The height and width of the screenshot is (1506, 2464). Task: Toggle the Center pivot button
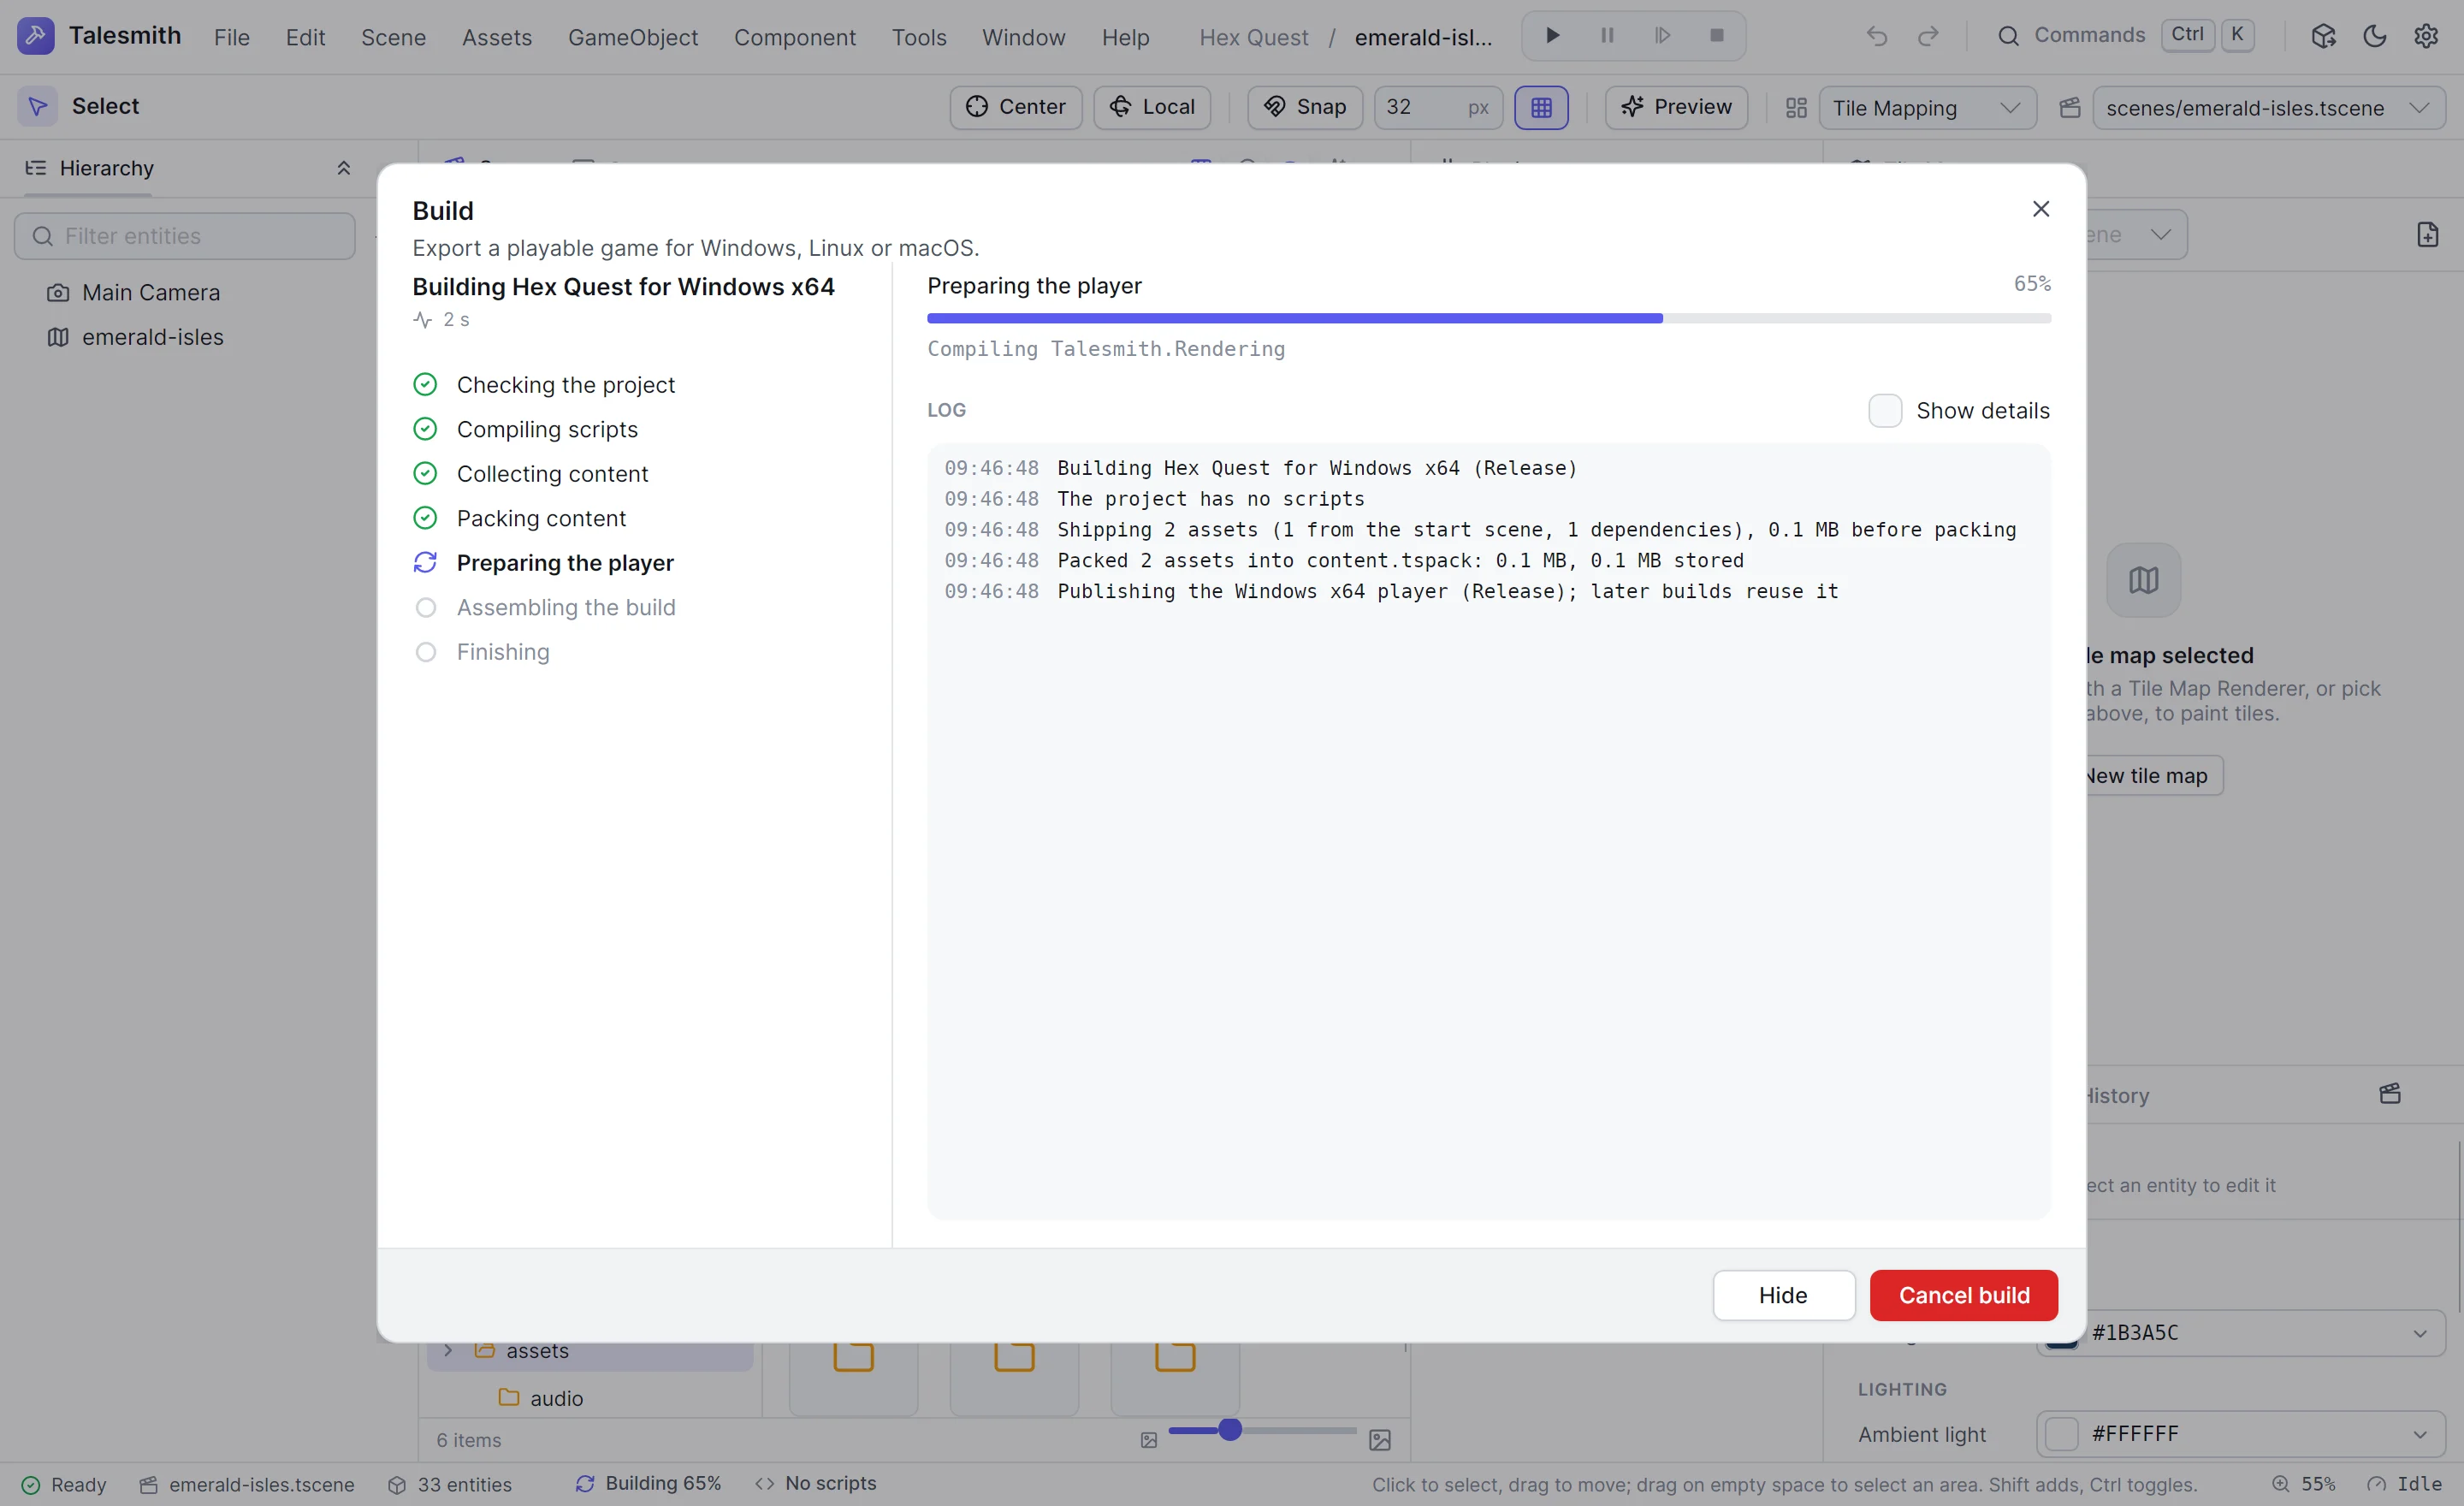[1016, 107]
